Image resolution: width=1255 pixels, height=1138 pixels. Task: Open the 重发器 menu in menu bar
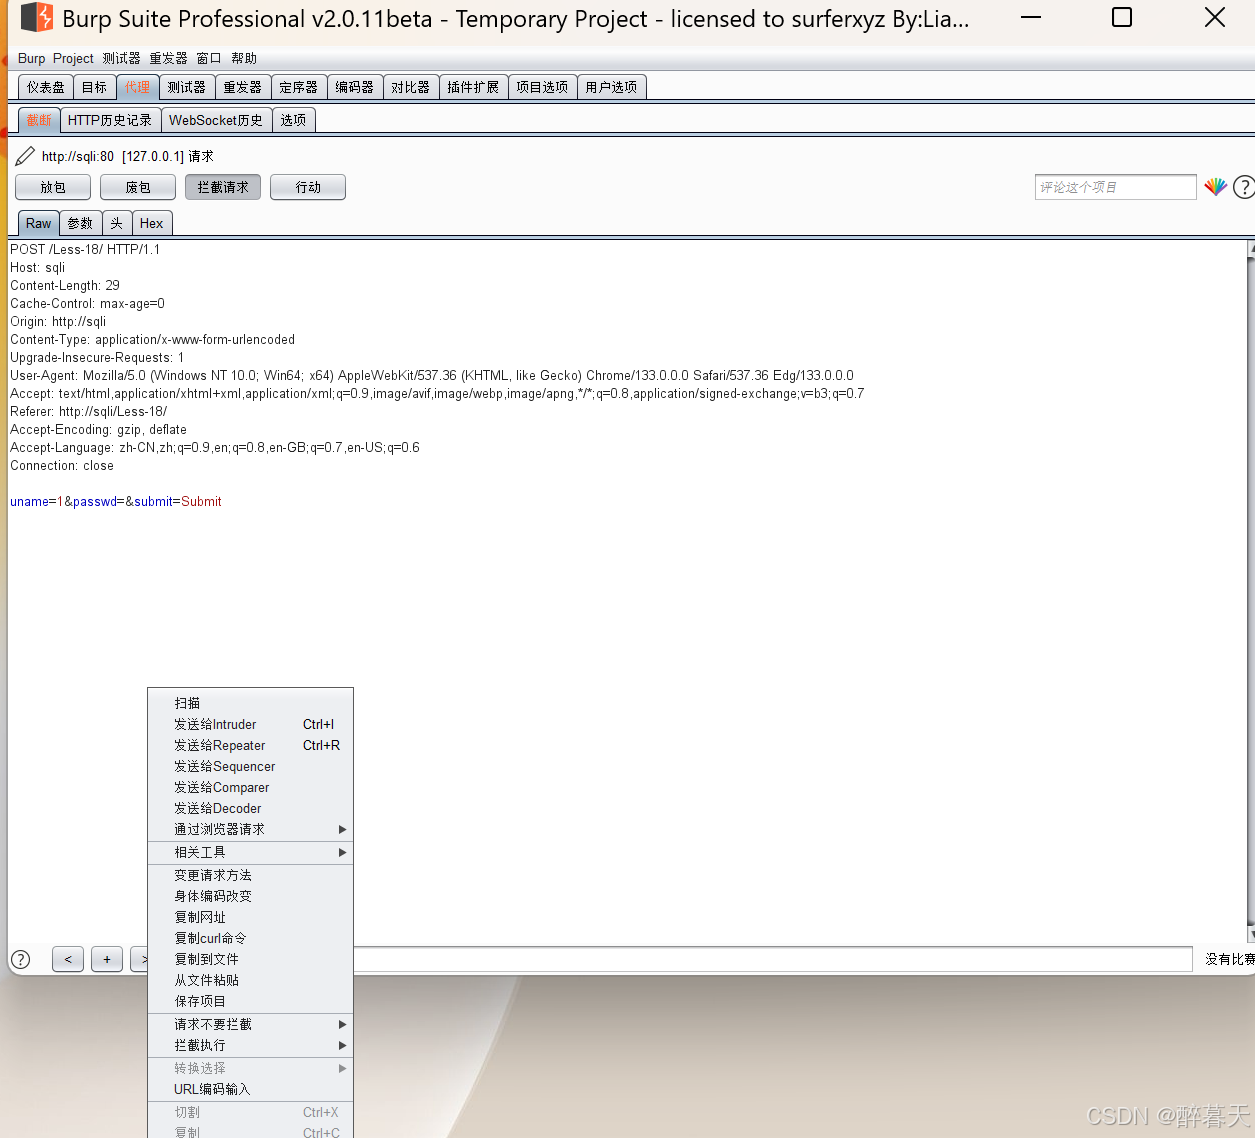168,58
